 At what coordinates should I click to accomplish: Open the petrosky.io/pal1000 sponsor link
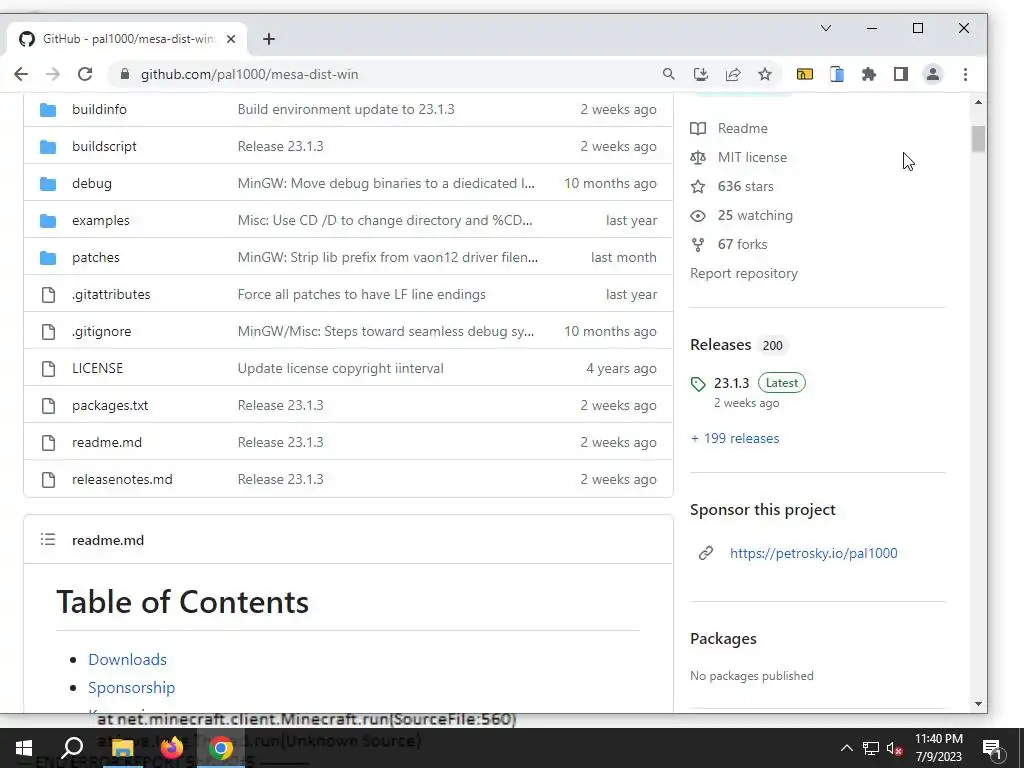click(814, 553)
